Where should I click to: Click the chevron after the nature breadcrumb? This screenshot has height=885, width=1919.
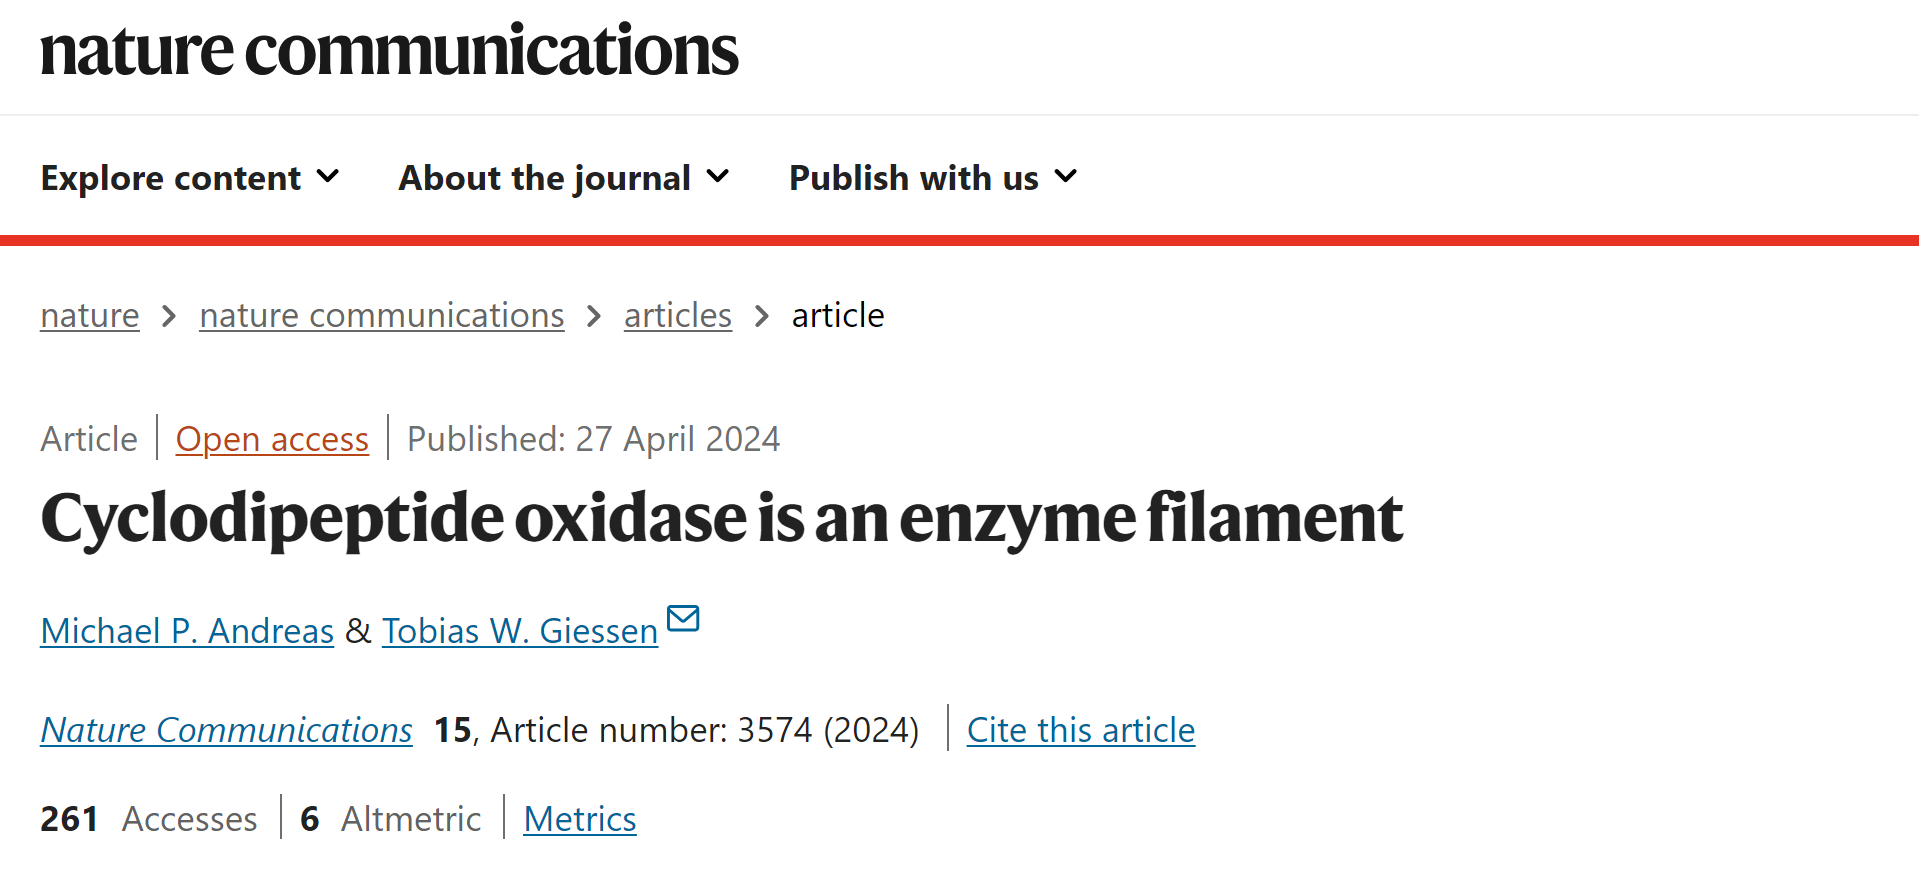pyautogui.click(x=169, y=316)
